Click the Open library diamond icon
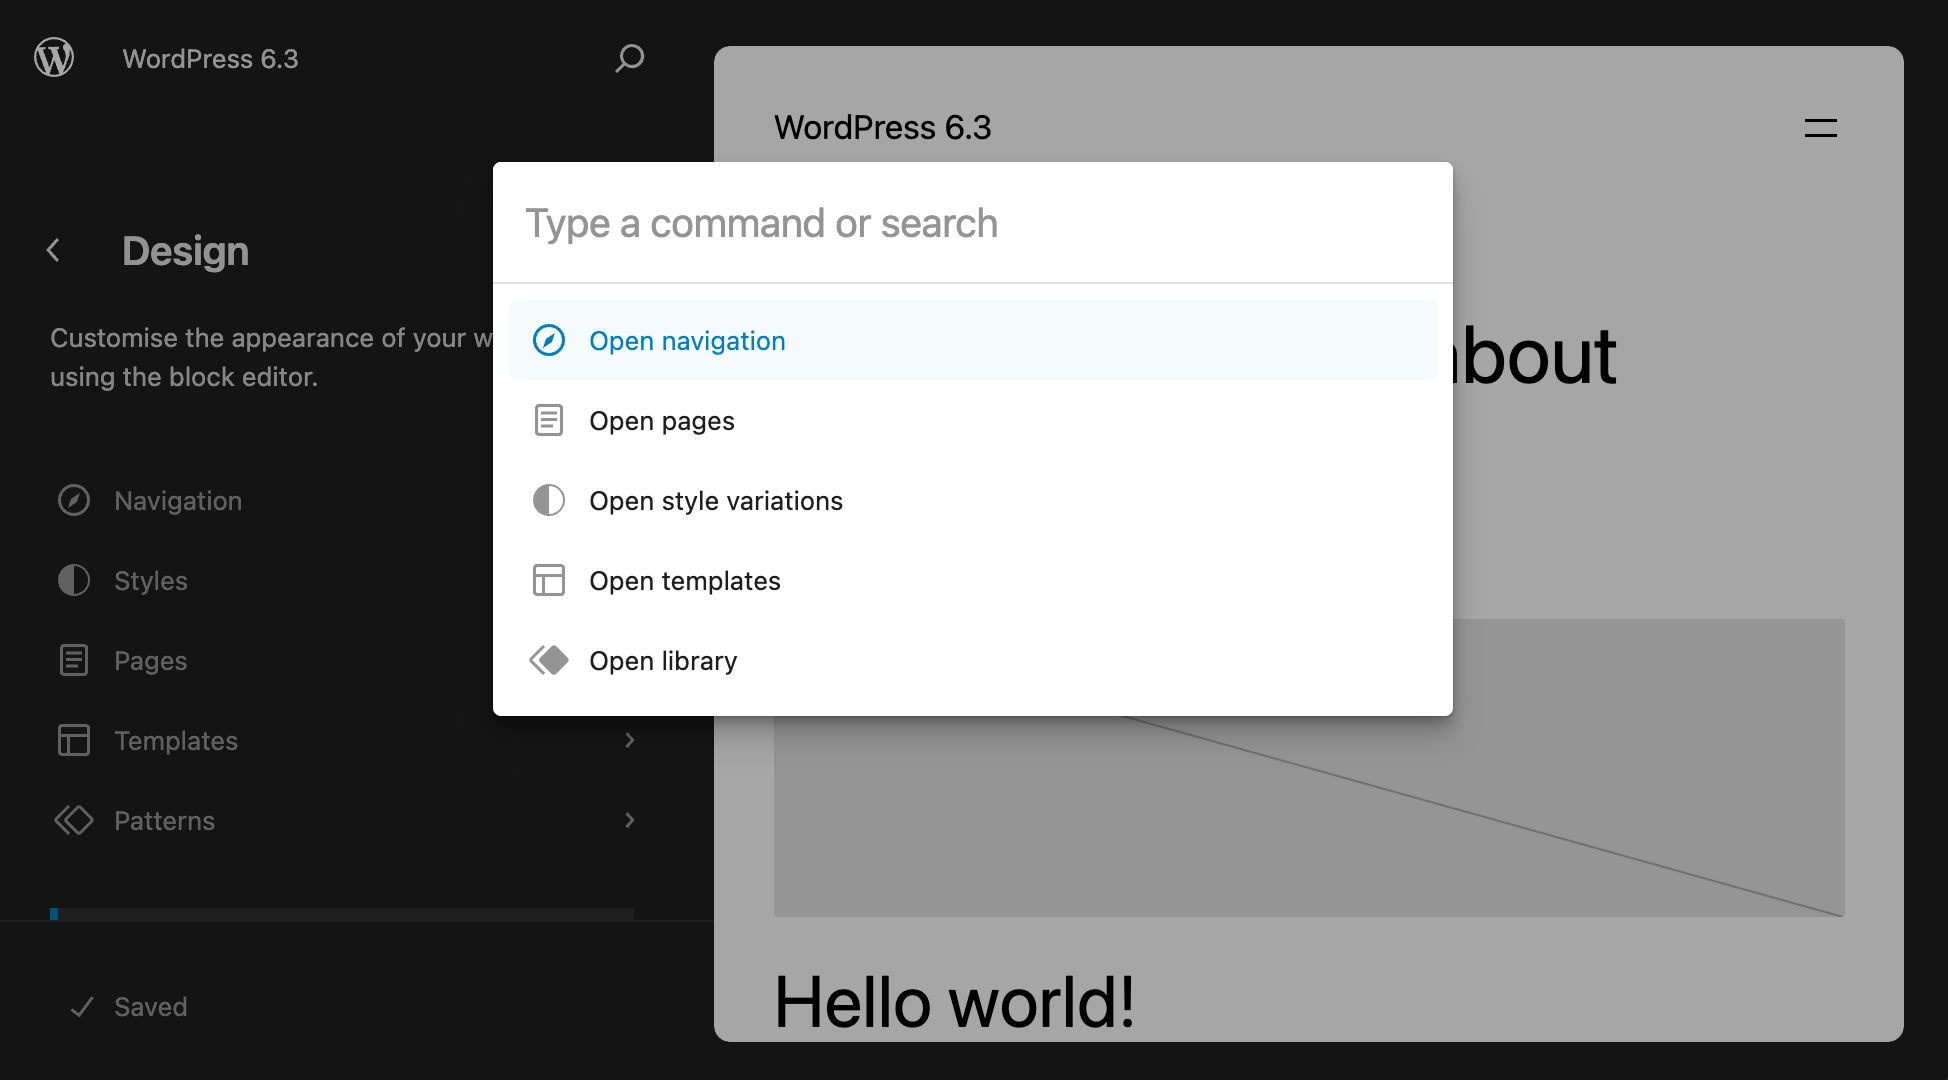Viewport: 1948px width, 1080px height. pos(548,660)
